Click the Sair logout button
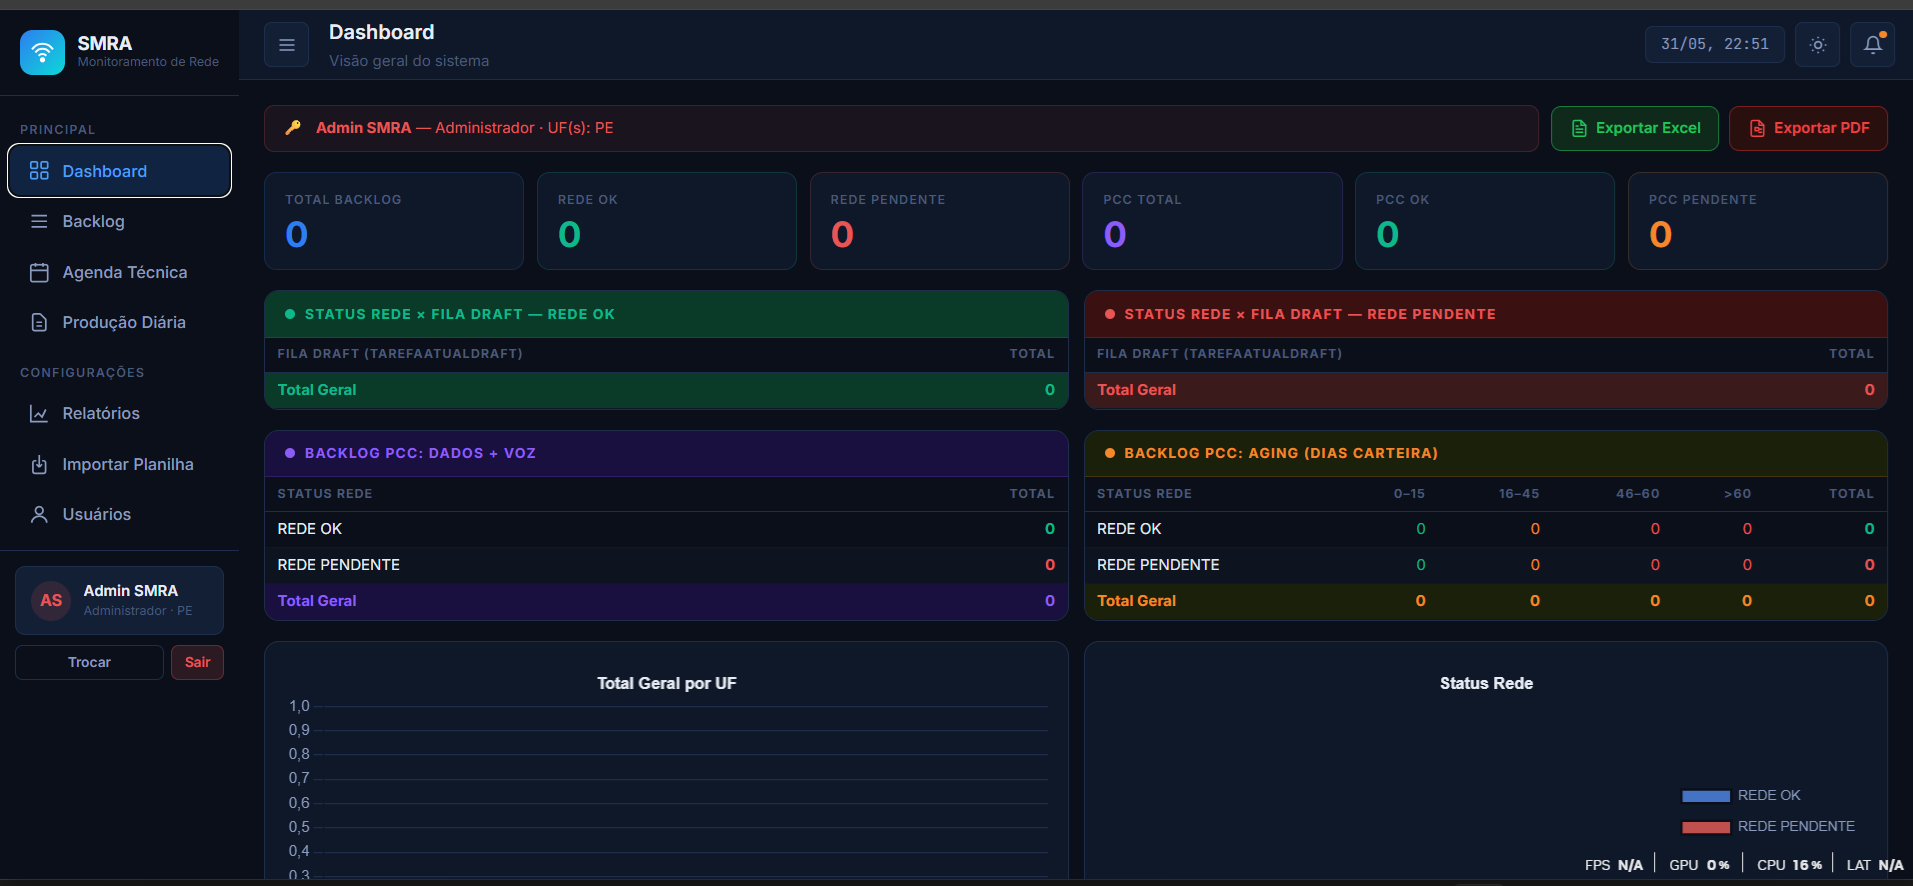Image resolution: width=1913 pixels, height=886 pixels. tap(197, 662)
